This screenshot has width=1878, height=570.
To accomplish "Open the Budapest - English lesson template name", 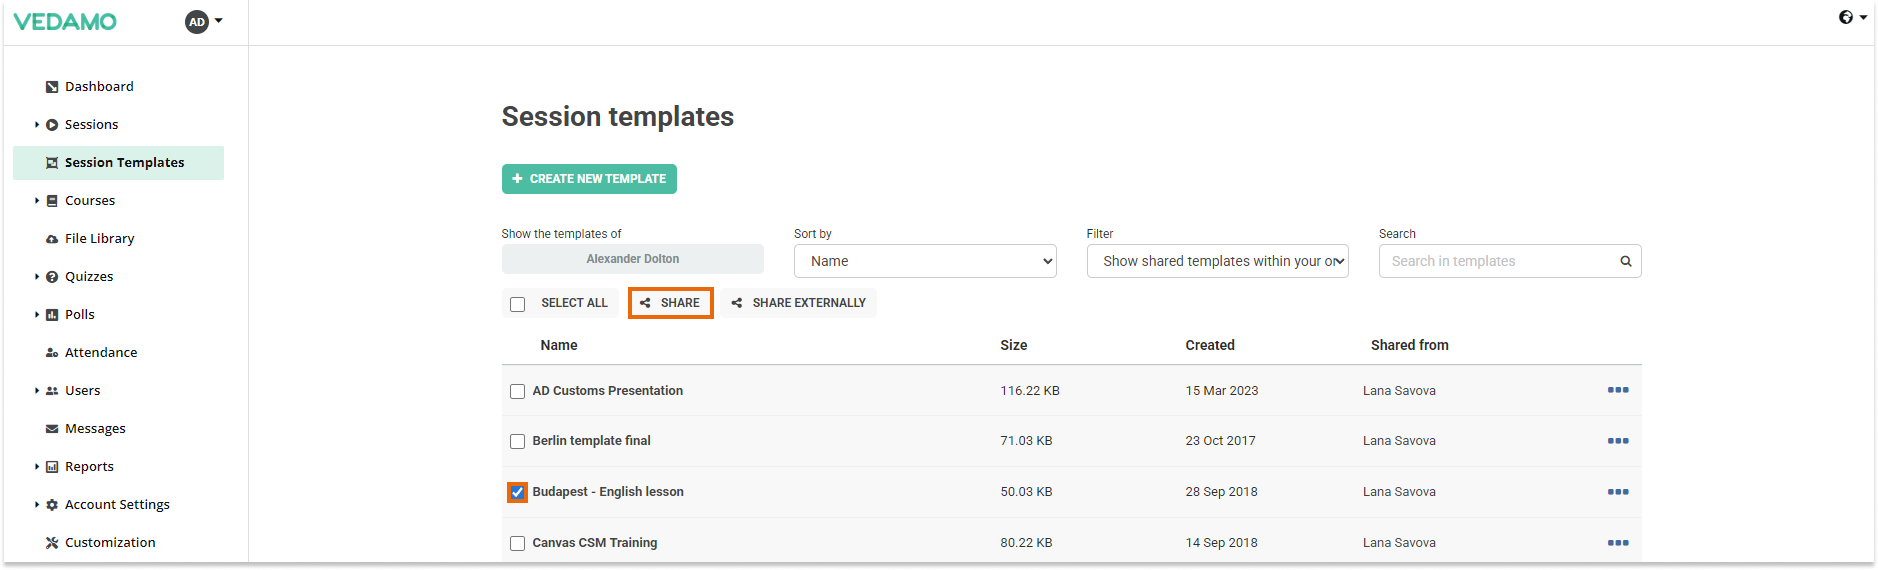I will (608, 492).
